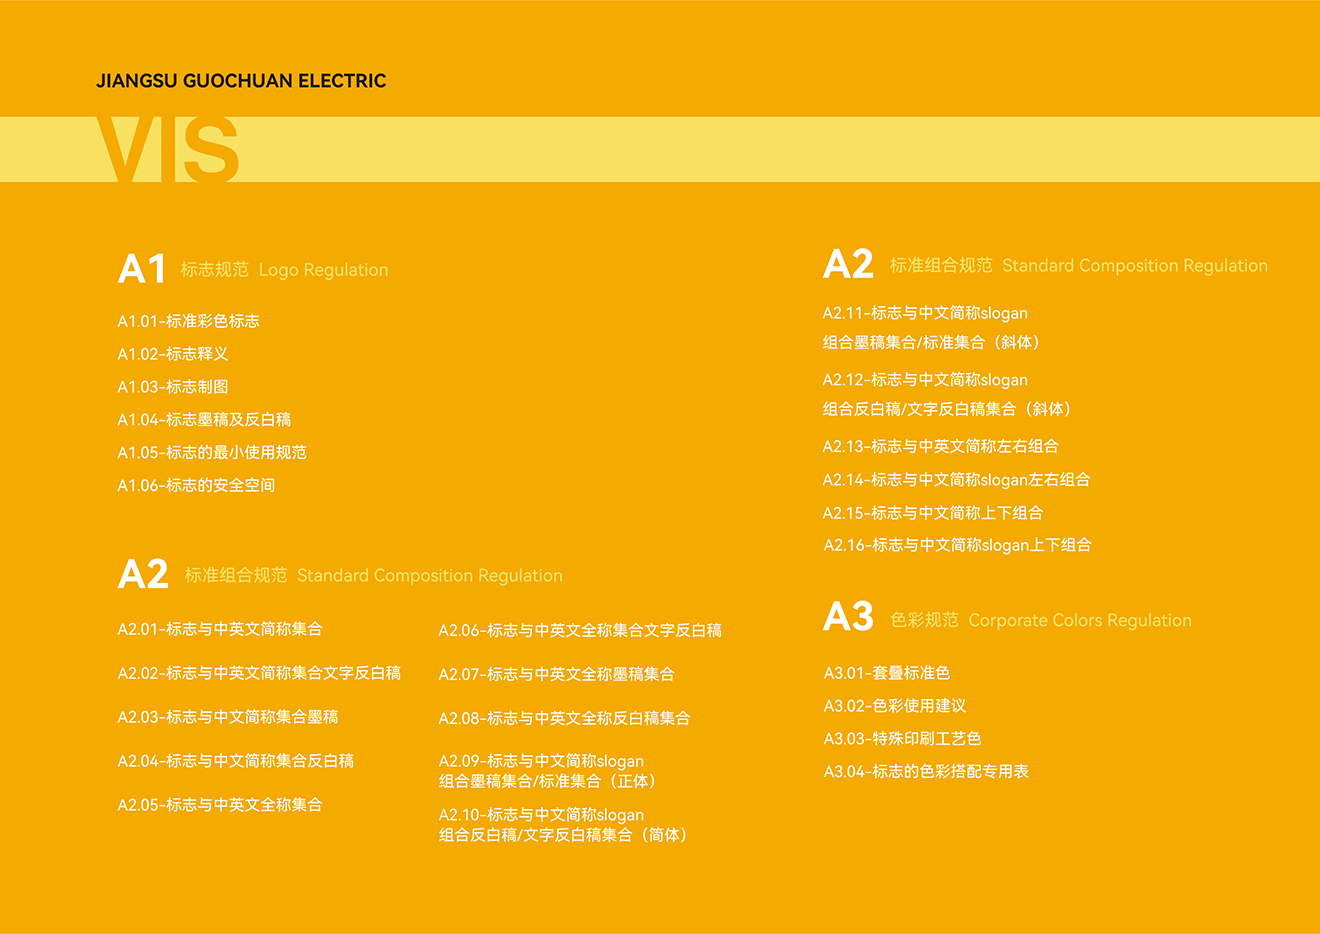
Task: Click the lower-left 'Standard Composition Regulation' heading
Action: pos(430,576)
